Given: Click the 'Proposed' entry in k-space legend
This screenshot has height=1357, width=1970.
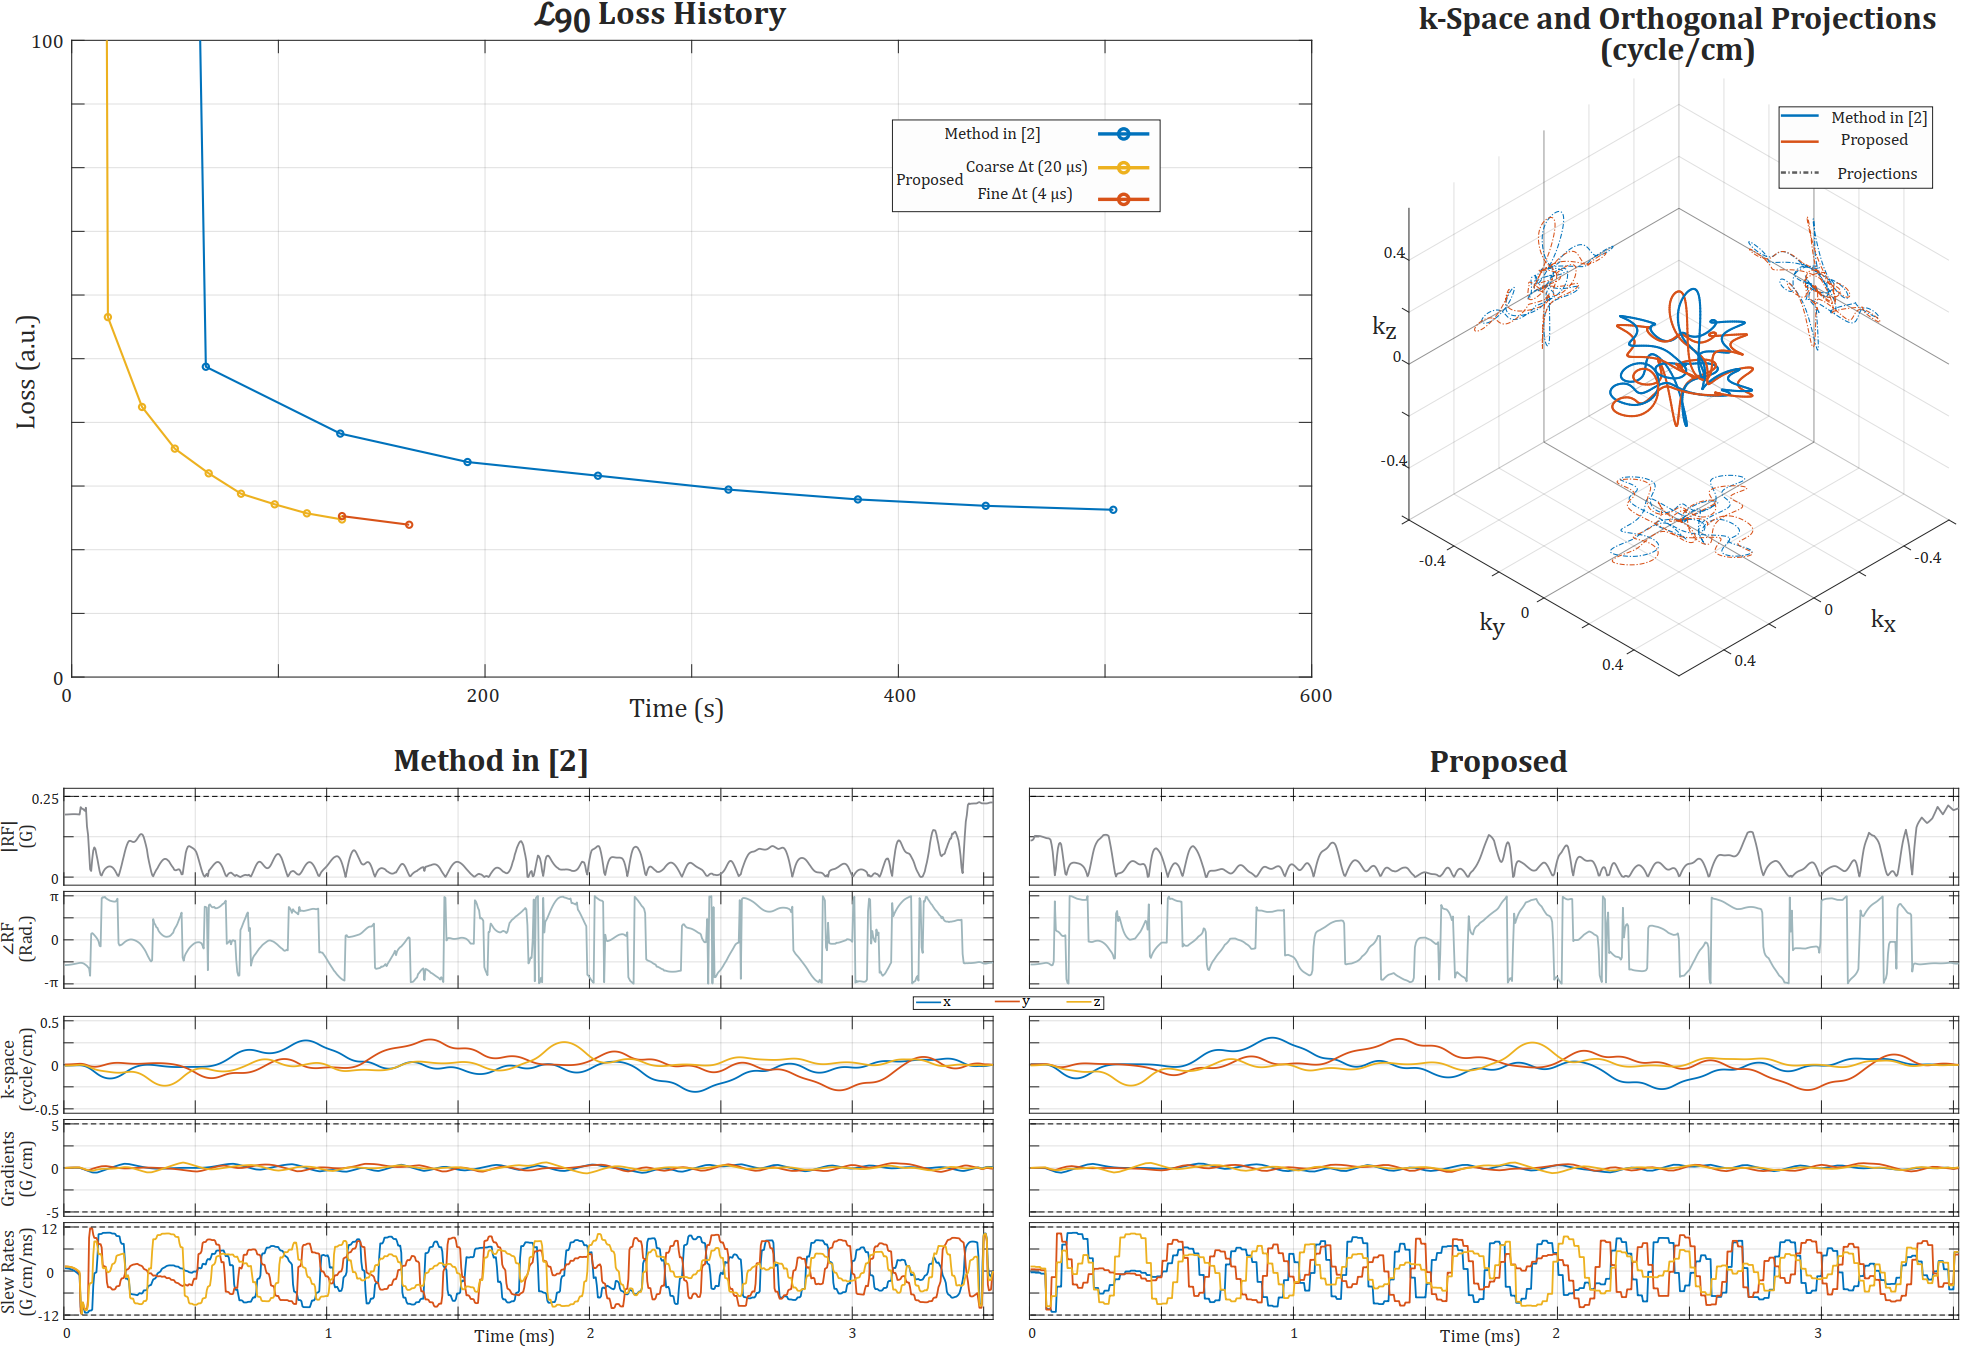Looking at the screenshot, I should [x=1873, y=140].
